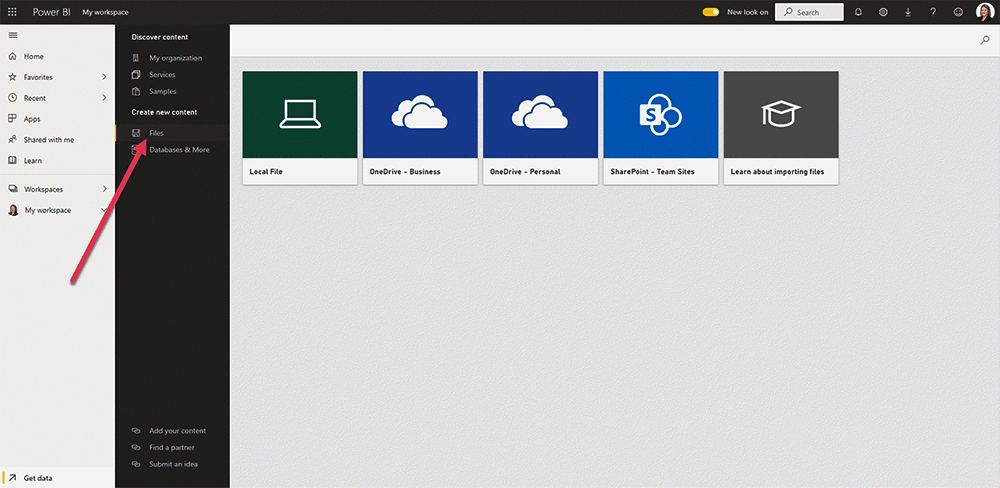The width and height of the screenshot is (1000, 488).
Task: Open the settings gear icon
Action: pos(883,12)
